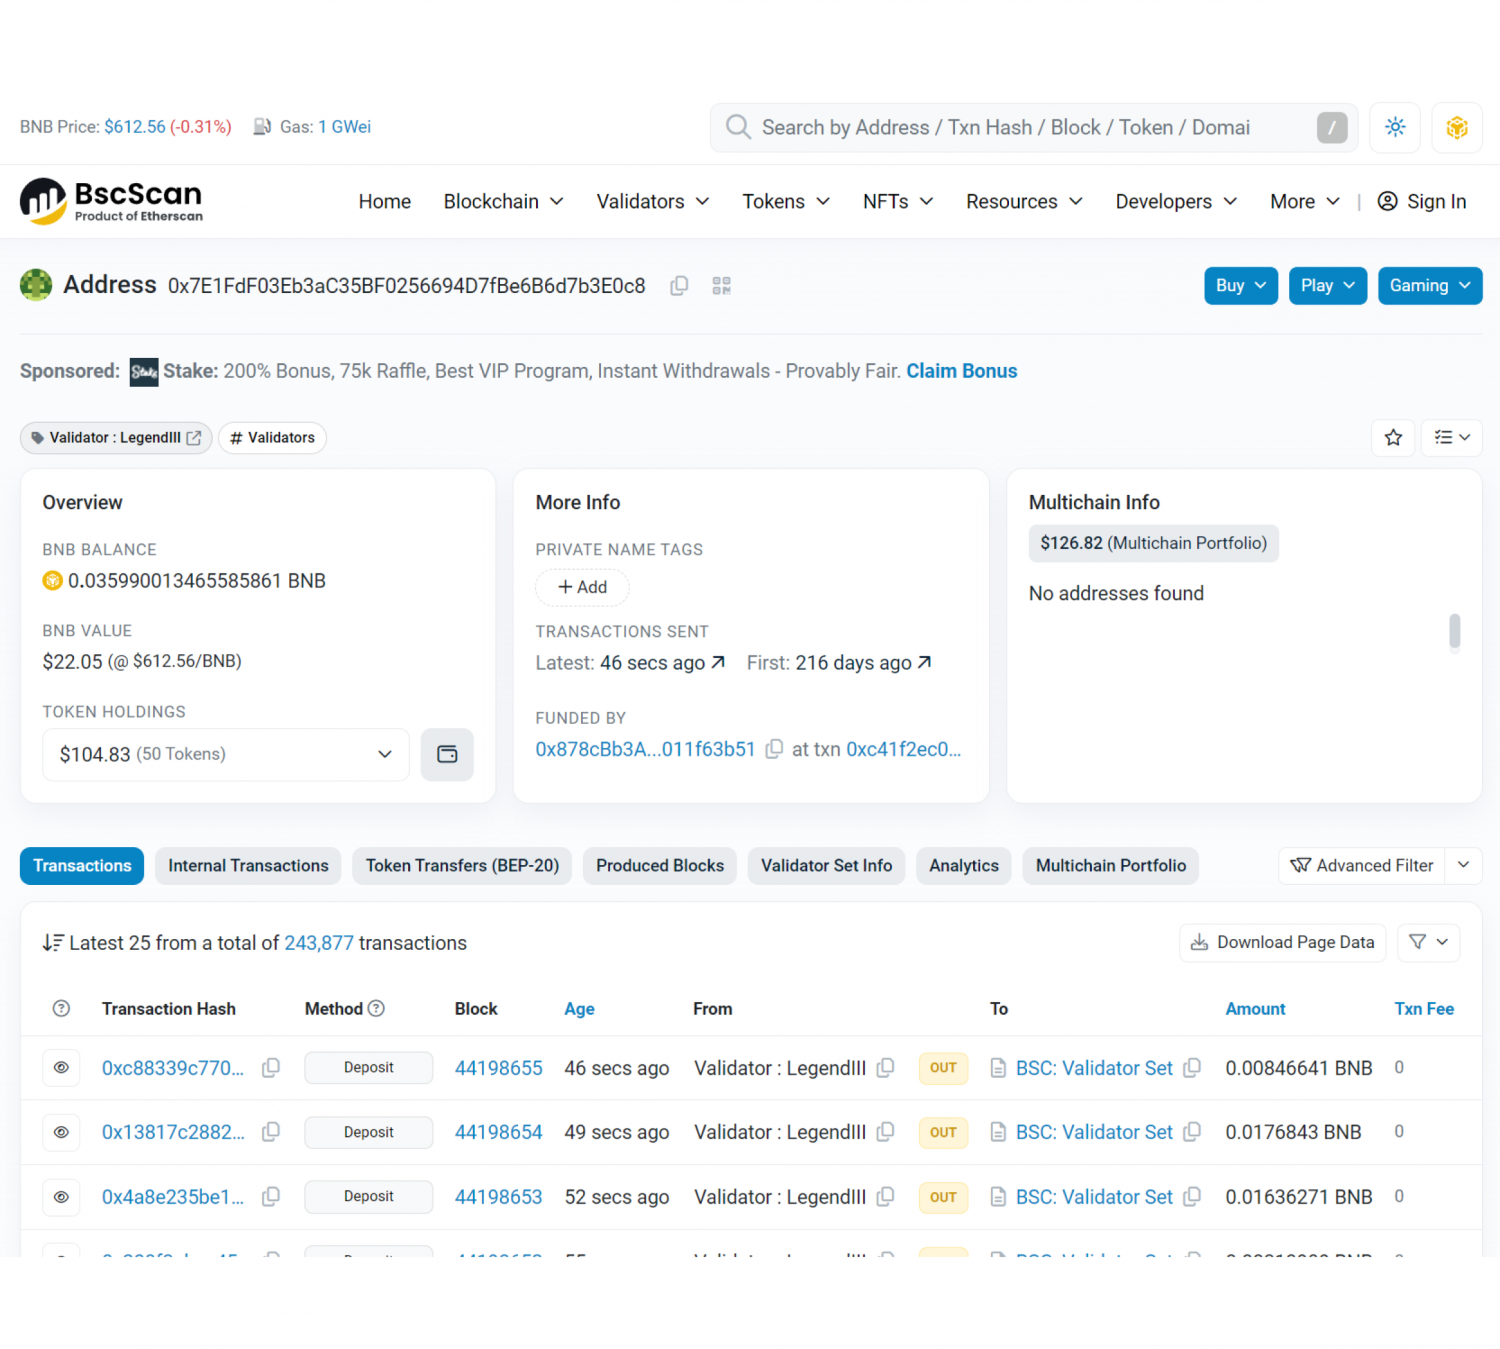This screenshot has height=1349, width=1500.
Task: Open the filter funnel dropdown
Action: pyautogui.click(x=1428, y=942)
